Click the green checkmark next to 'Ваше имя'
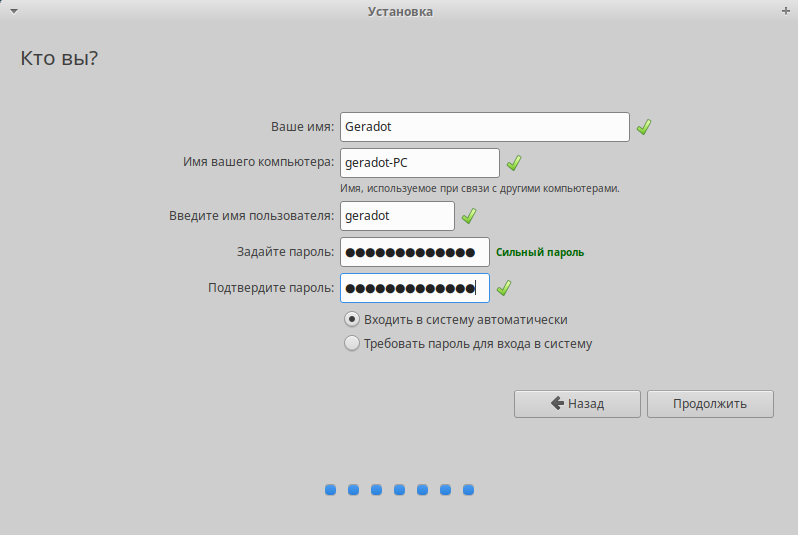The height and width of the screenshot is (535, 798). 644,127
